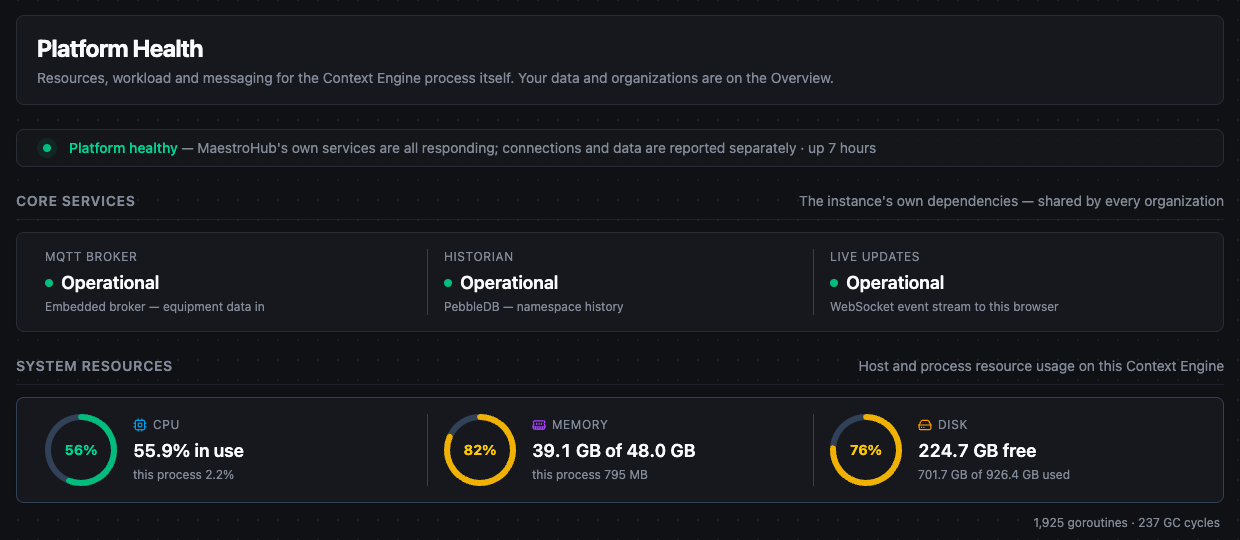Click '39.1 GB of 48.0 GB' value
Image resolution: width=1240 pixels, height=540 pixels.
[x=614, y=451]
